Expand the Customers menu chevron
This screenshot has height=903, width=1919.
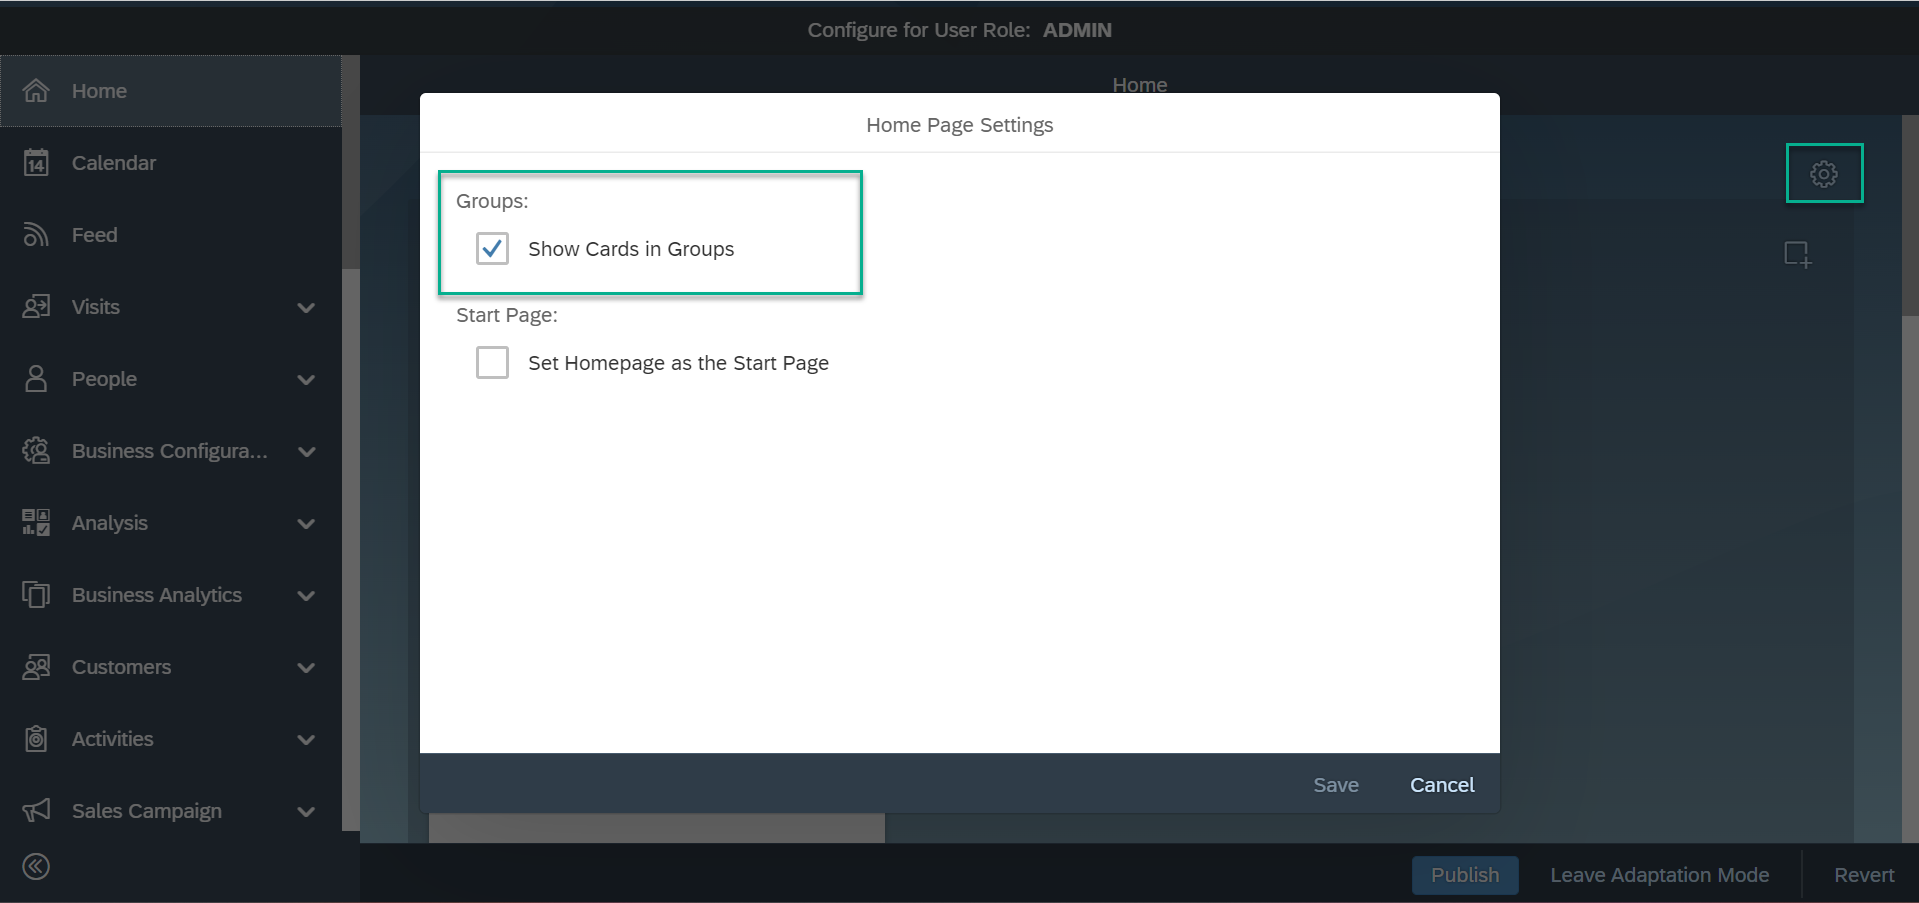click(306, 668)
